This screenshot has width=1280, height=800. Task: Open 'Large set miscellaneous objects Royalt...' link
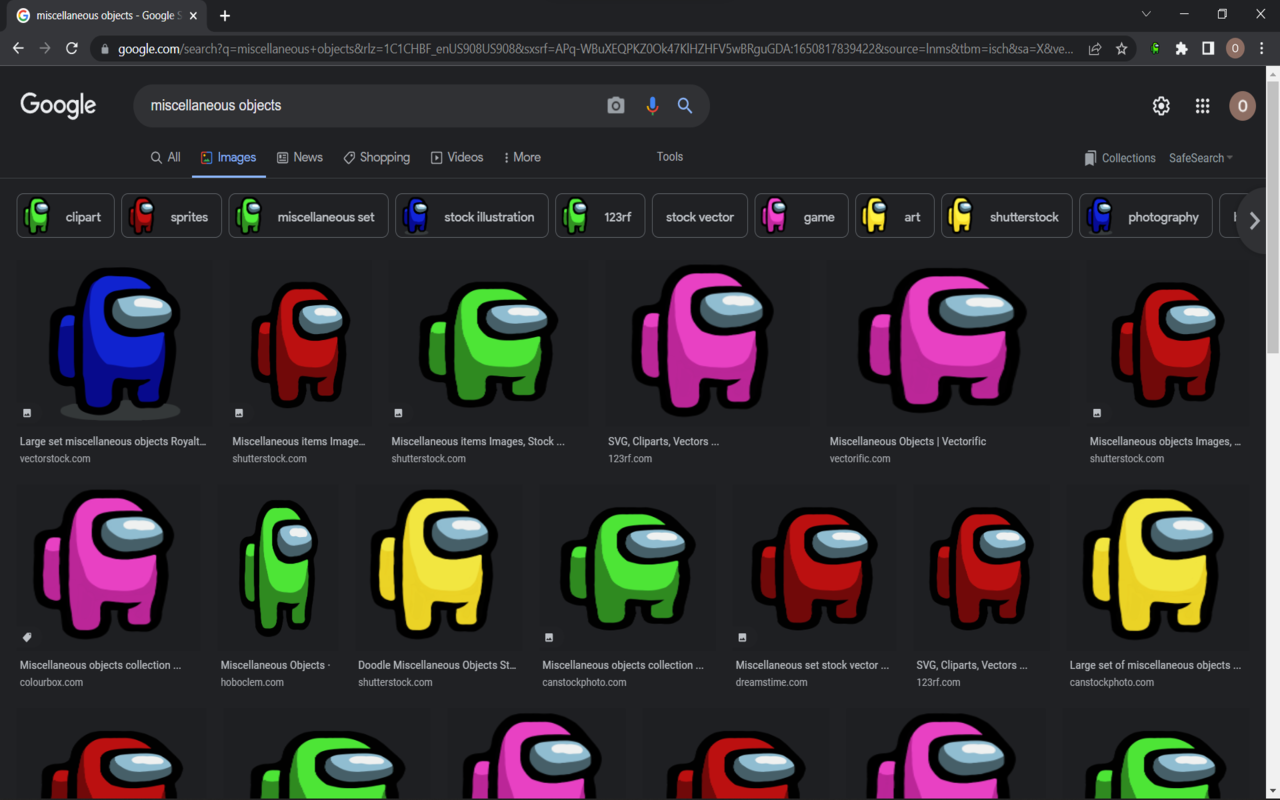(113, 441)
